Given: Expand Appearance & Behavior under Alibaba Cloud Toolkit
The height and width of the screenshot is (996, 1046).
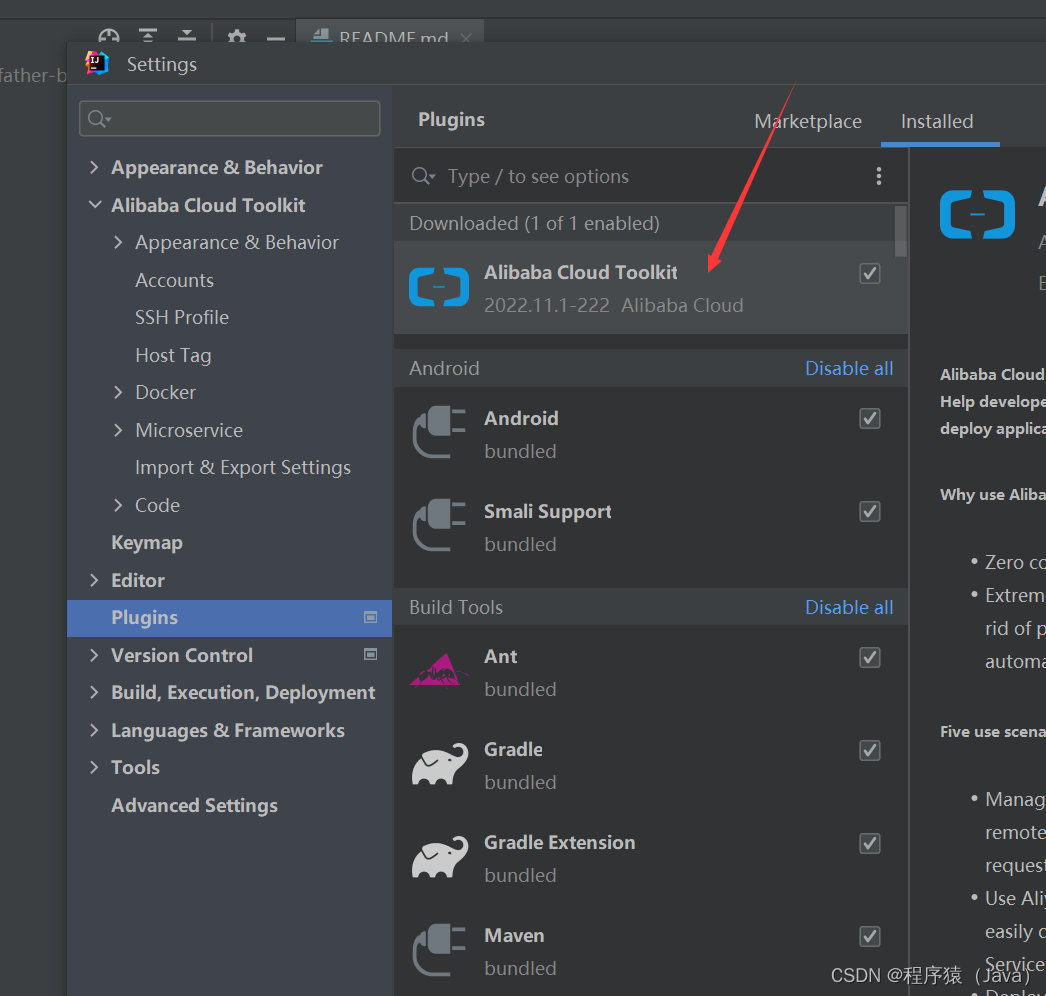Looking at the screenshot, I should click(118, 242).
